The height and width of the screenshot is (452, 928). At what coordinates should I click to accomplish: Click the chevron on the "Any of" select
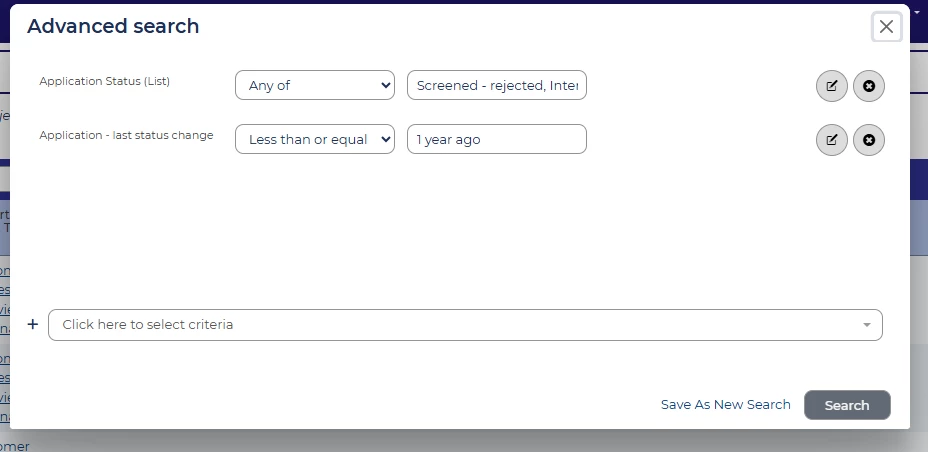[386, 86]
